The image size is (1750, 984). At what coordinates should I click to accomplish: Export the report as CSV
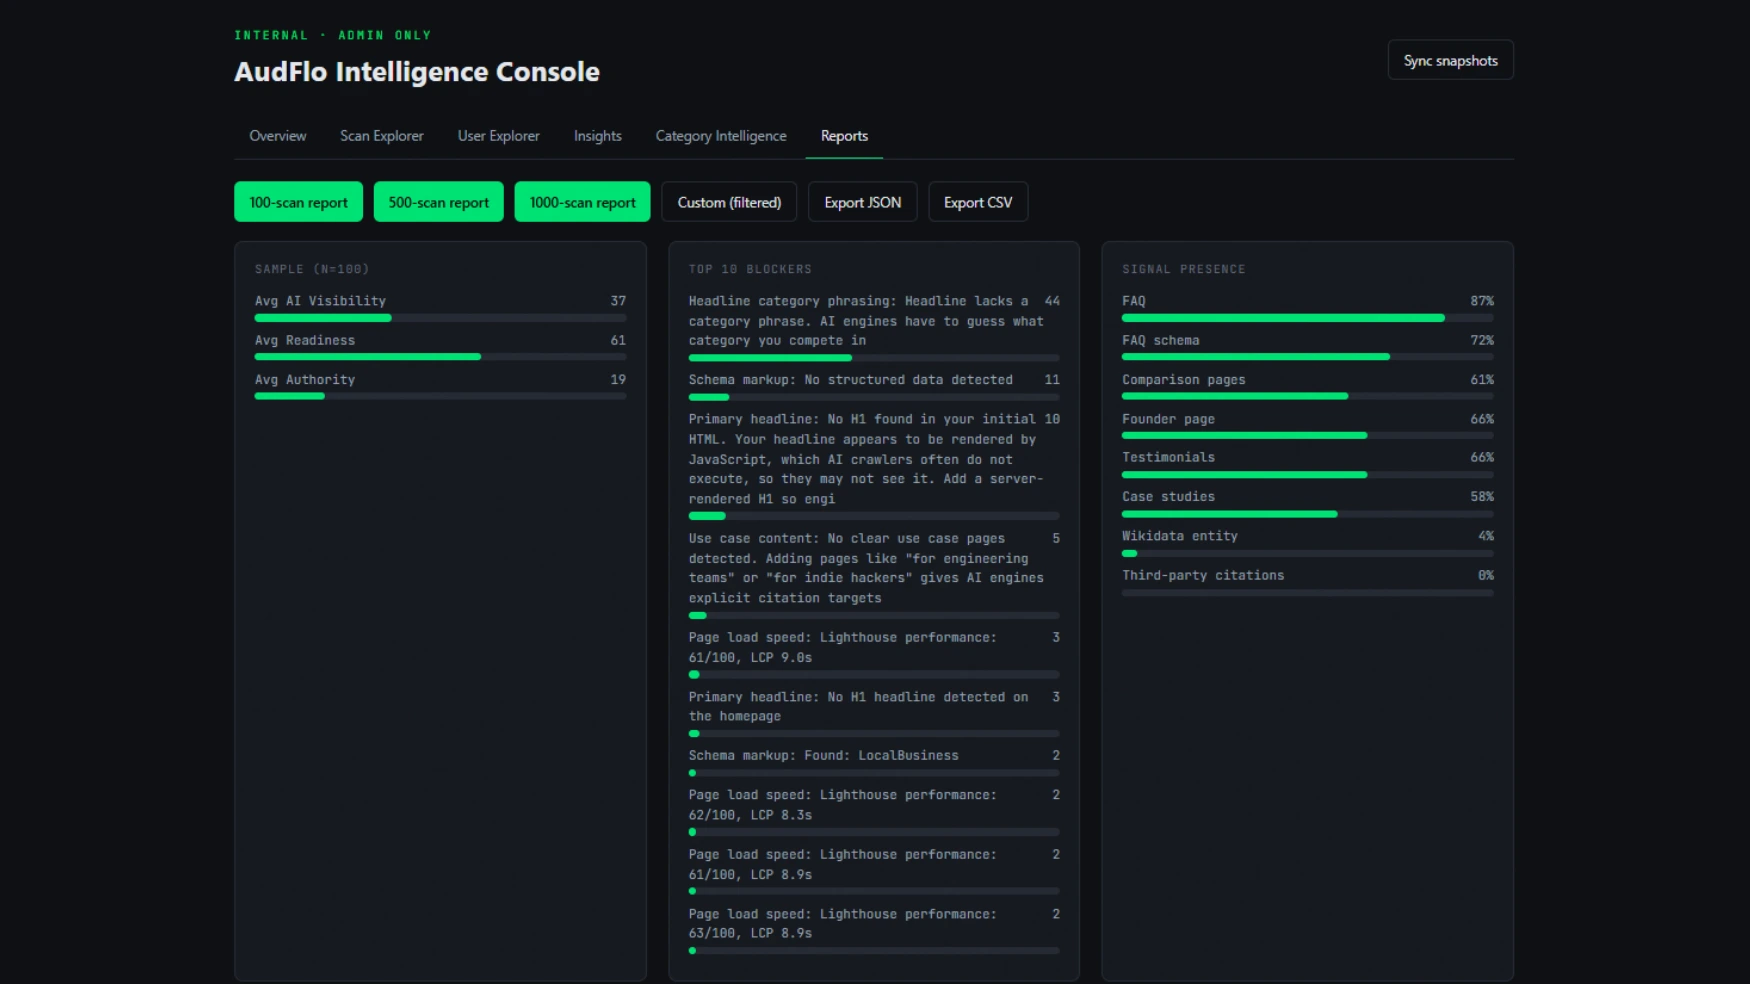click(977, 202)
